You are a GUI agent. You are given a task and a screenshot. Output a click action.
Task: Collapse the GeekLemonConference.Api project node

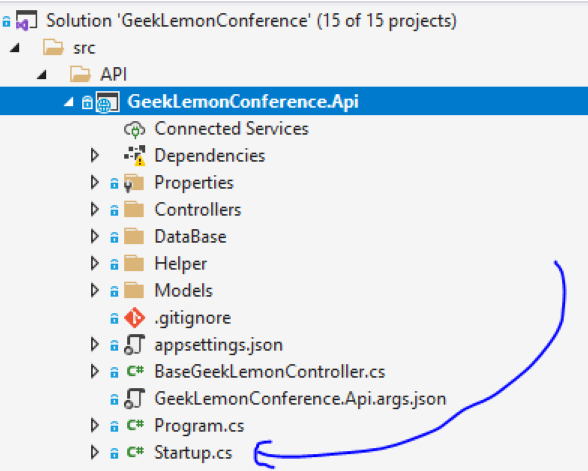click(x=69, y=102)
